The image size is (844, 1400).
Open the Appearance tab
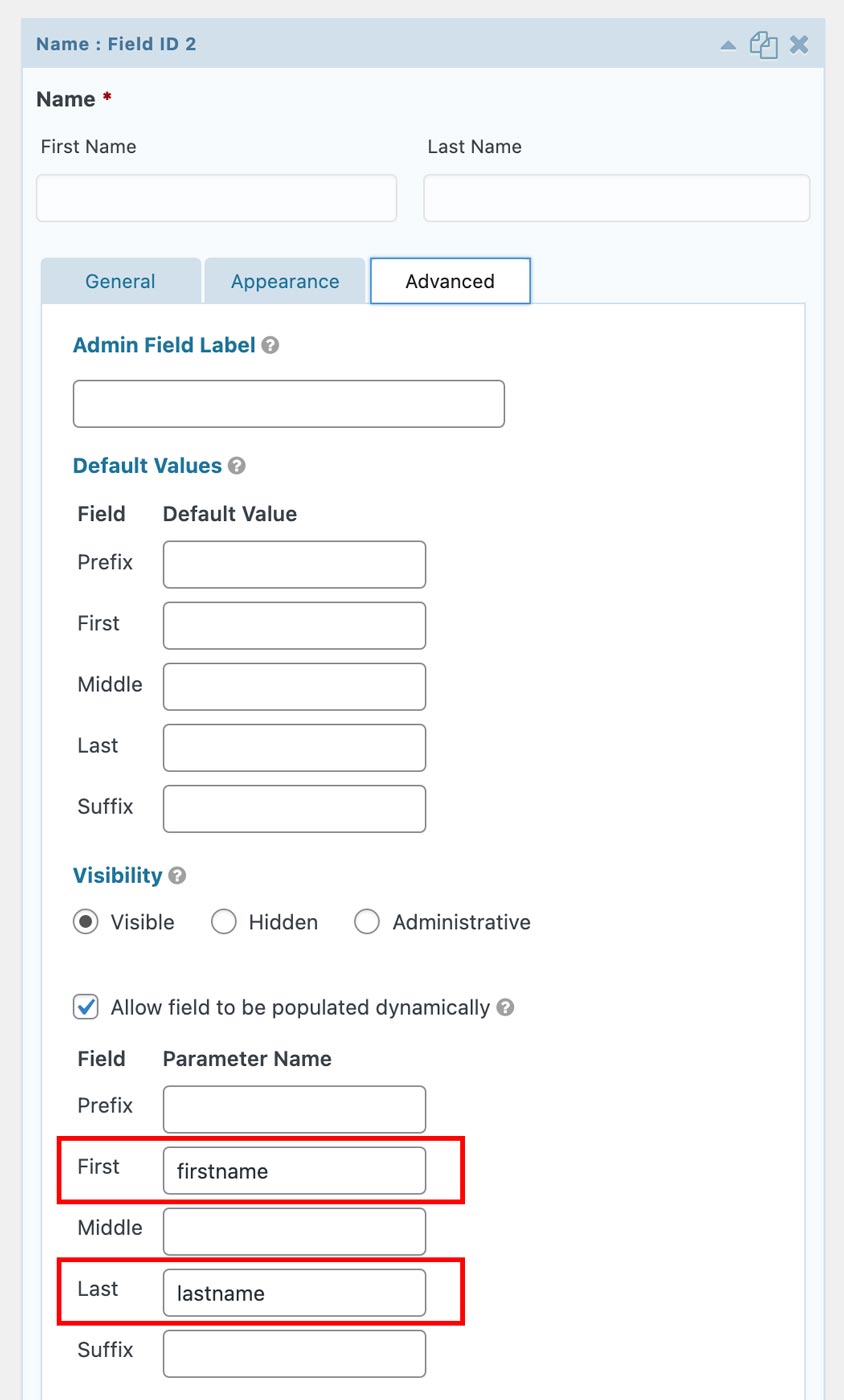285,281
